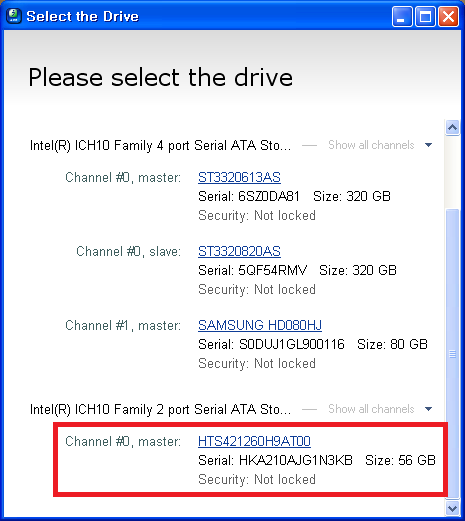The image size is (465, 521).
Task: Click the Please select the drive heading
Action: point(161,77)
